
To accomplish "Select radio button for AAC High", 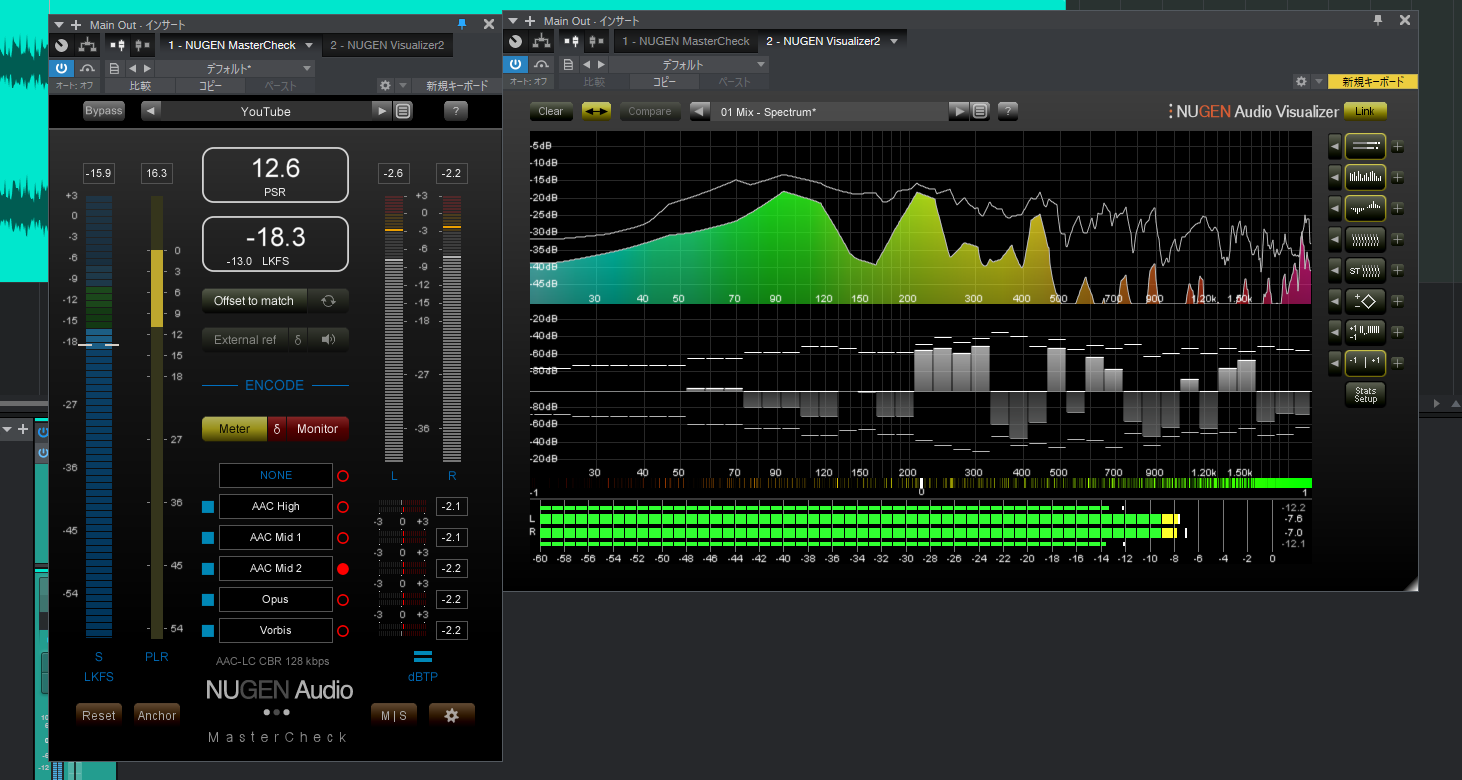I will pos(343,507).
